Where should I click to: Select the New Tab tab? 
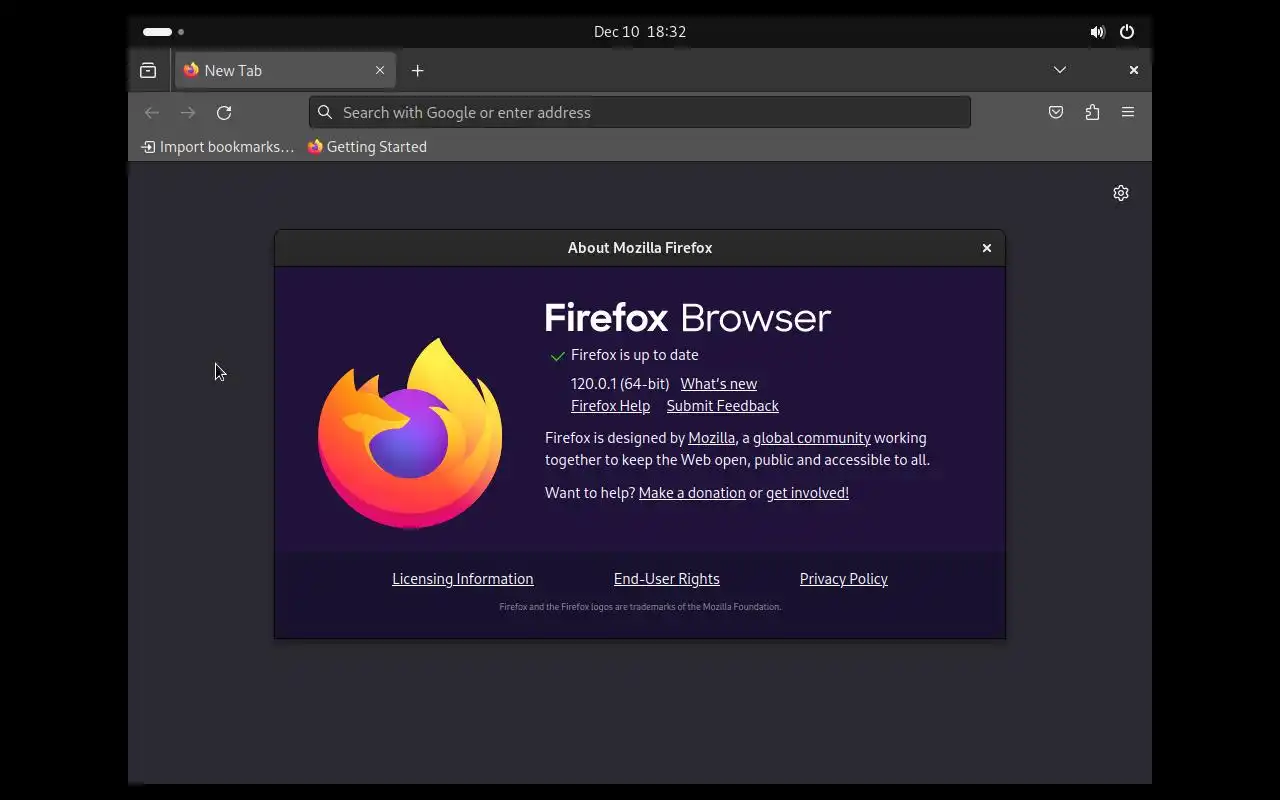tap(285, 70)
